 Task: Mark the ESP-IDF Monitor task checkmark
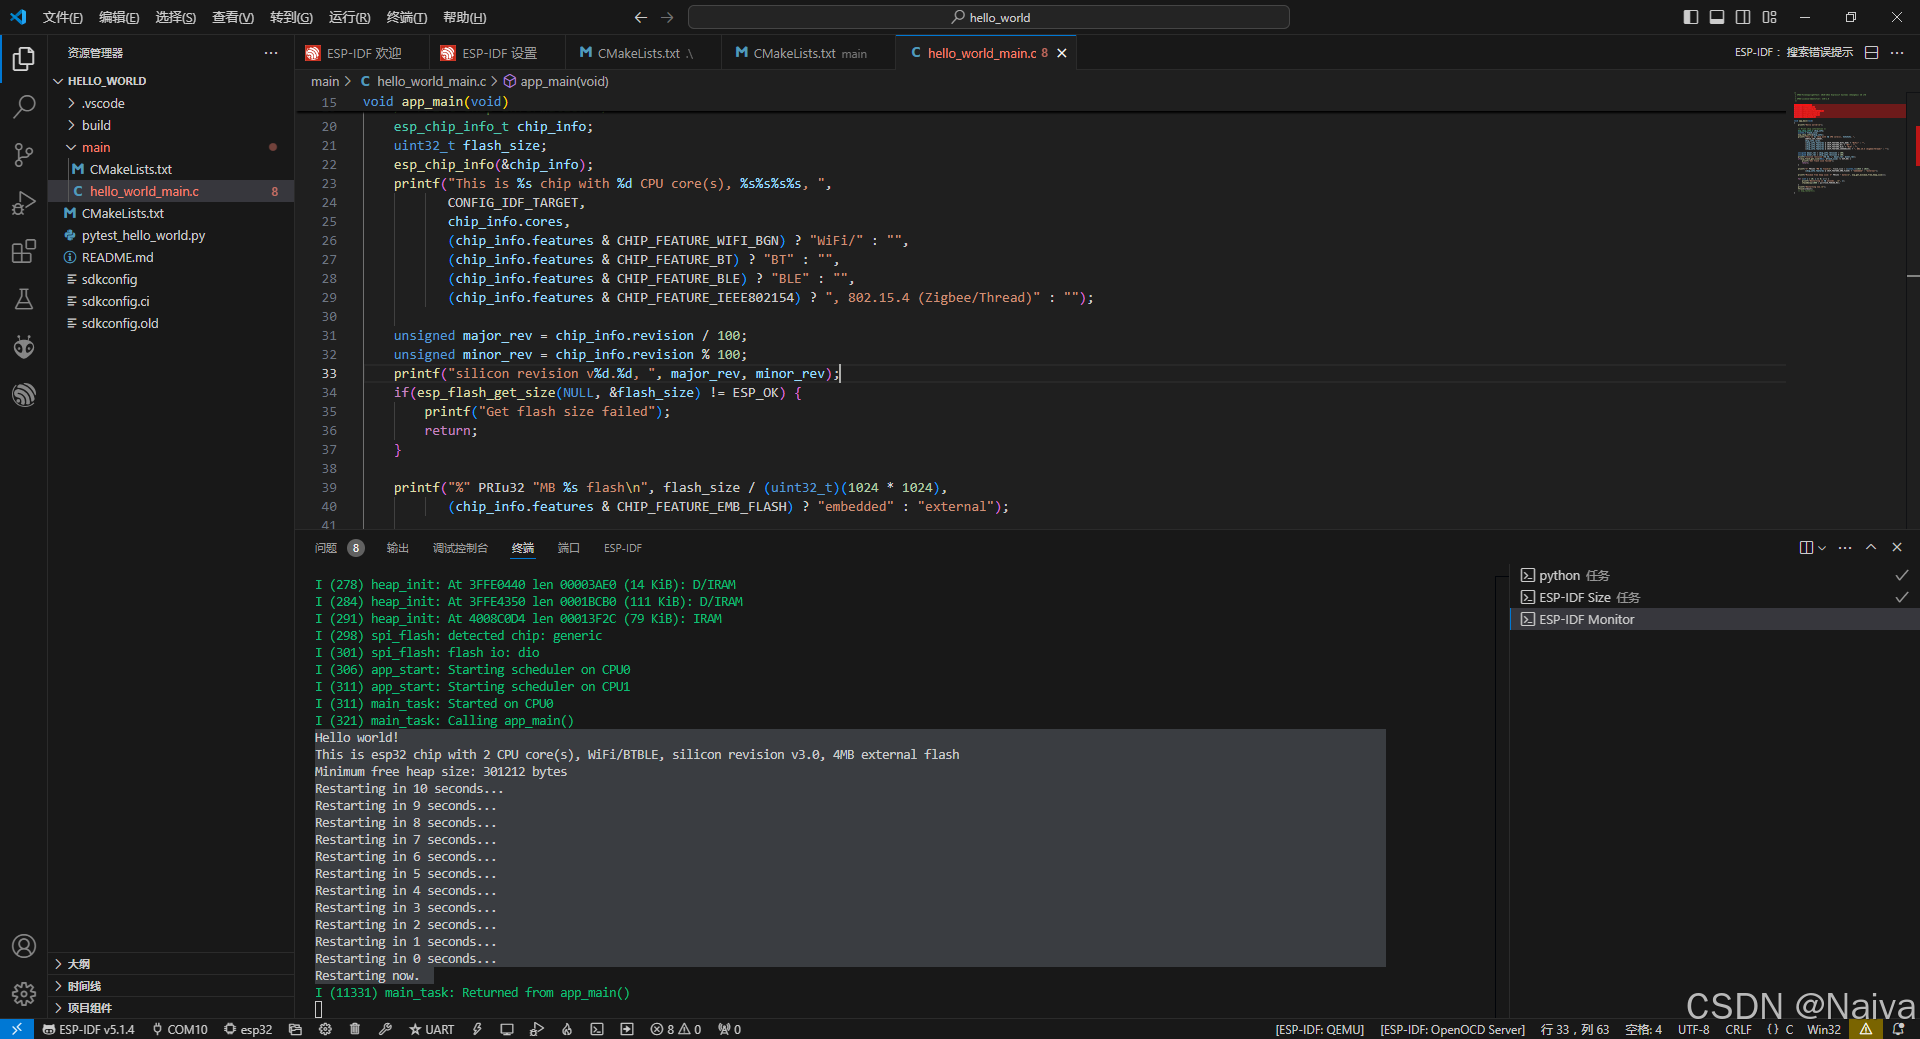(x=1902, y=619)
